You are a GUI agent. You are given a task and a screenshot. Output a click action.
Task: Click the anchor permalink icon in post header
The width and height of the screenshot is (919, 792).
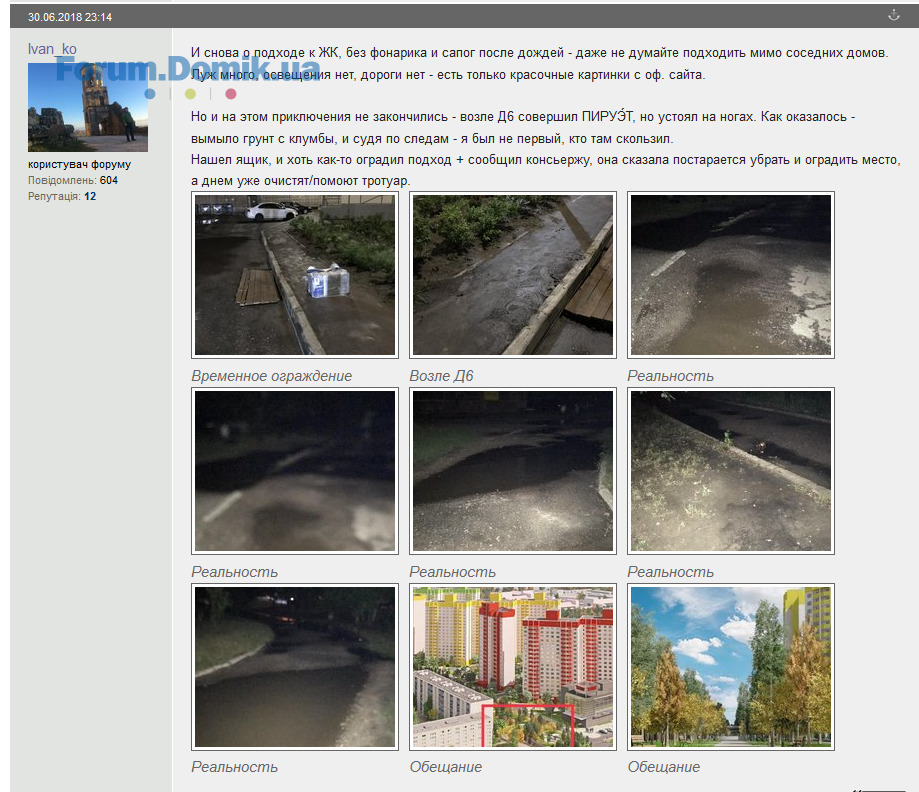pos(893,15)
